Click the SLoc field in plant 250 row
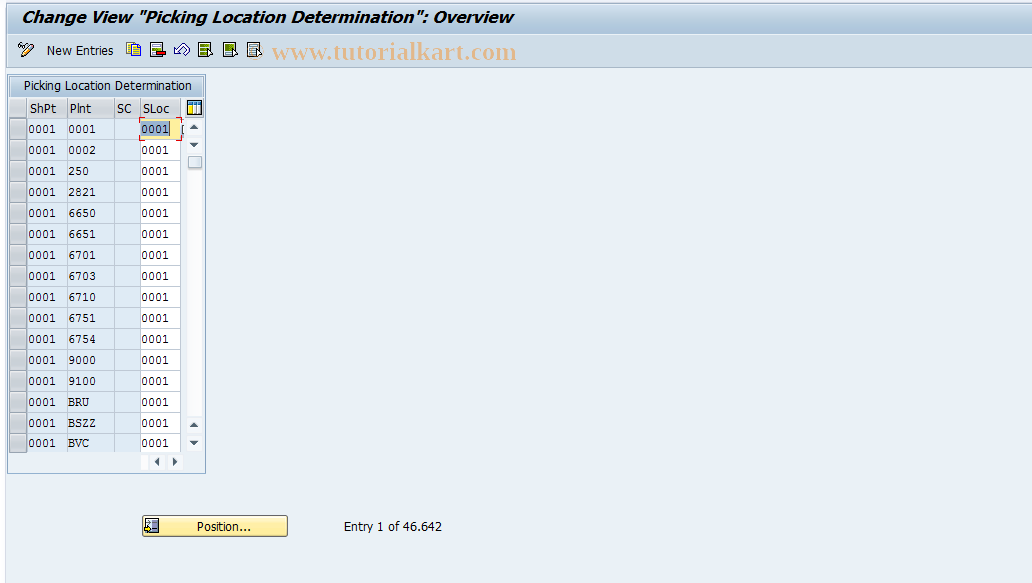 click(161, 171)
